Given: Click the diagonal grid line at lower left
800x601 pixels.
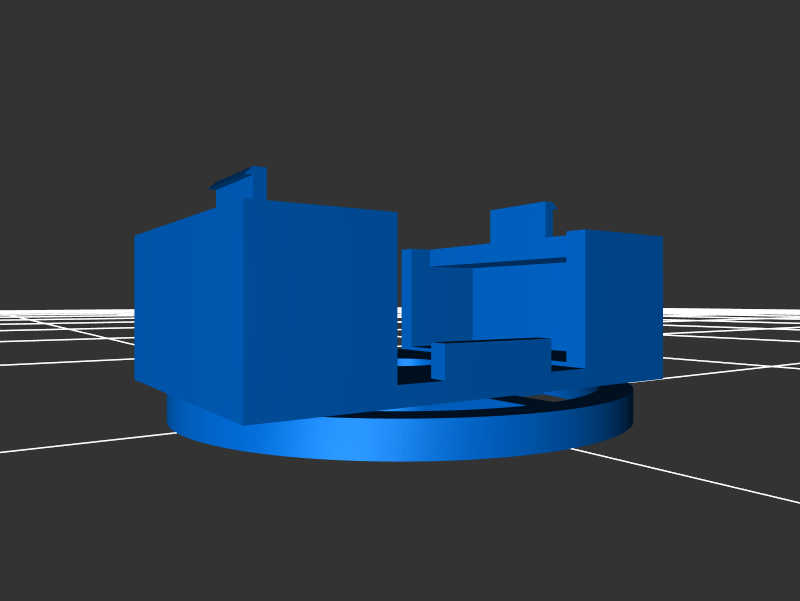Looking at the screenshot, I should tap(80, 443).
